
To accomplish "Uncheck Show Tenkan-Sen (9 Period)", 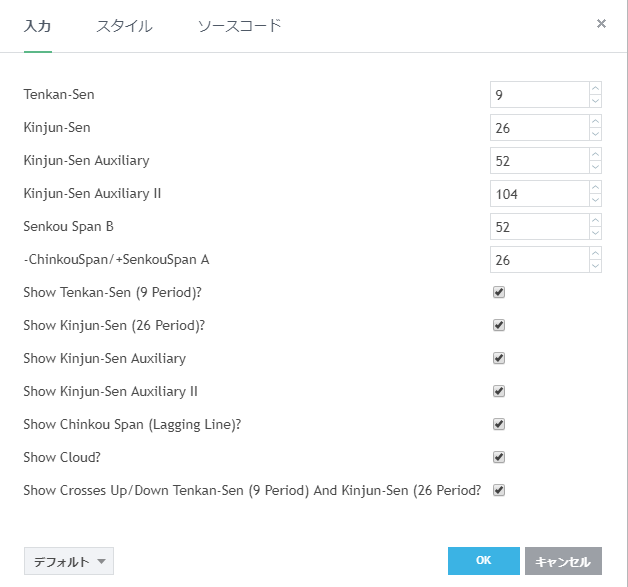I will point(499,292).
